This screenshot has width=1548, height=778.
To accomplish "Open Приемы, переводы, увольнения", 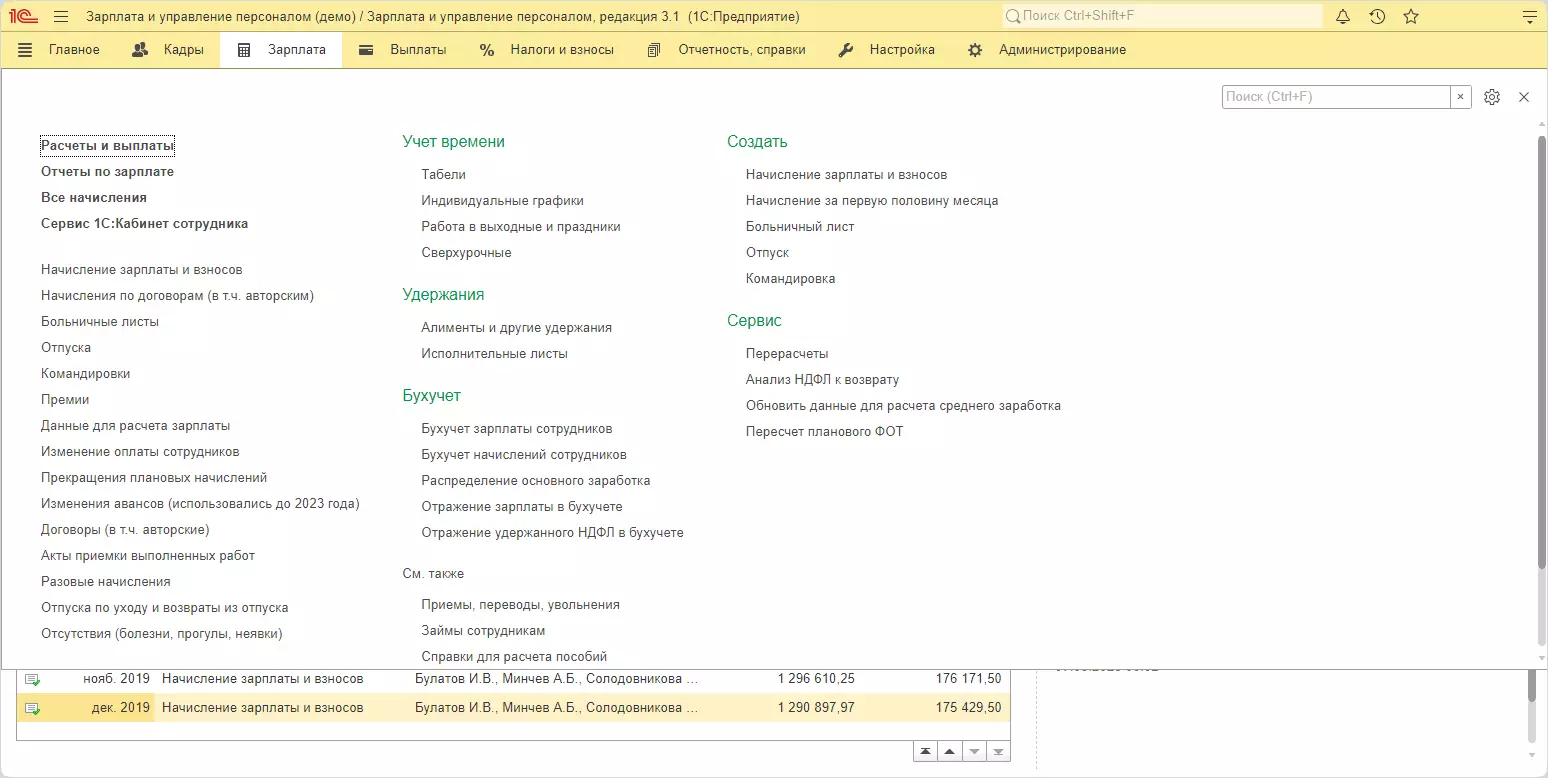I will click(520, 605).
